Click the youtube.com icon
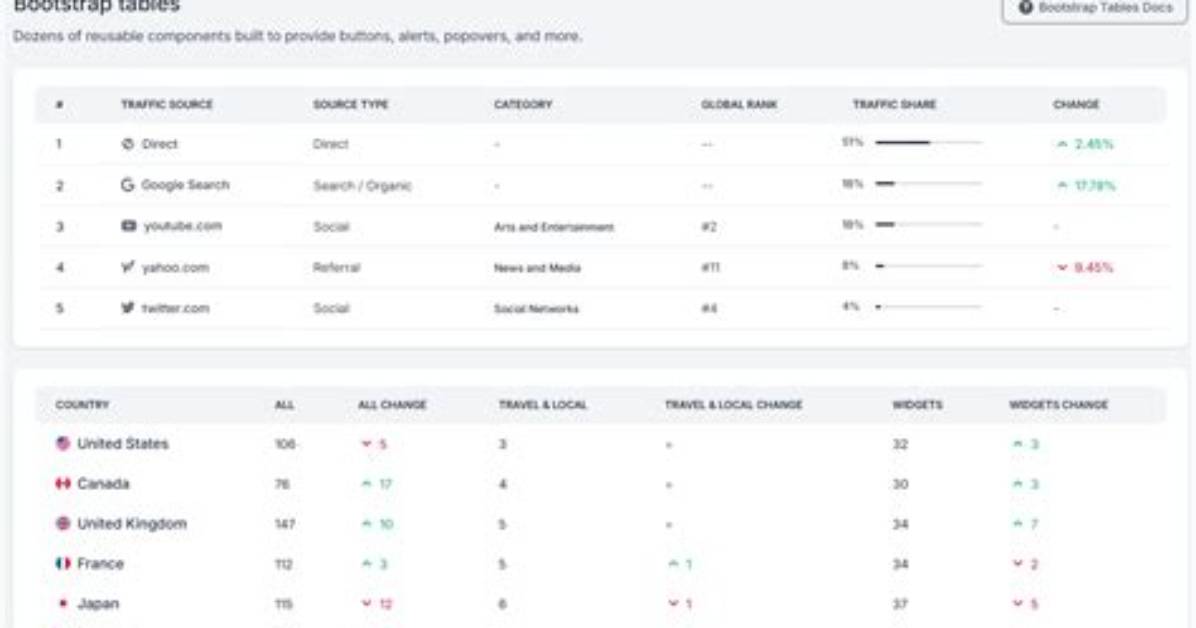 click(x=128, y=226)
